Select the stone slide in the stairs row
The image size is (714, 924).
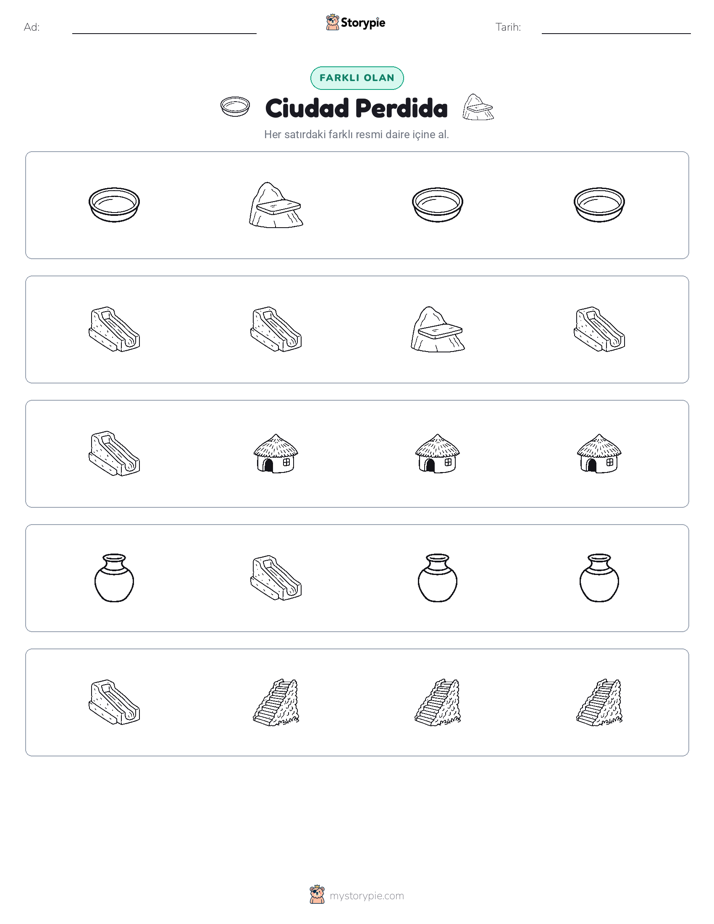[114, 702]
